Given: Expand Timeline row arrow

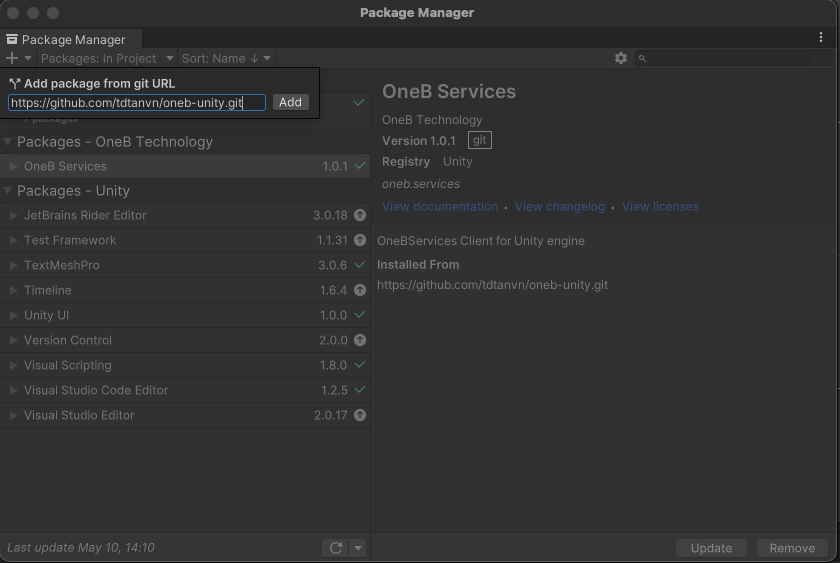Looking at the screenshot, I should [x=13, y=290].
